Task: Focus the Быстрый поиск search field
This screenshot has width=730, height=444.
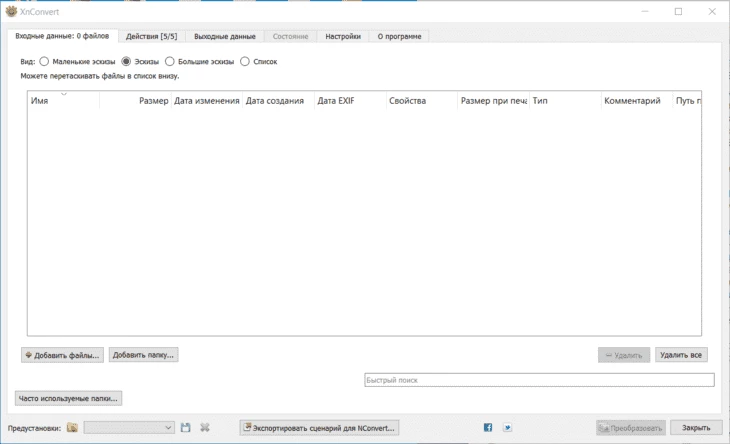Action: click(x=539, y=380)
